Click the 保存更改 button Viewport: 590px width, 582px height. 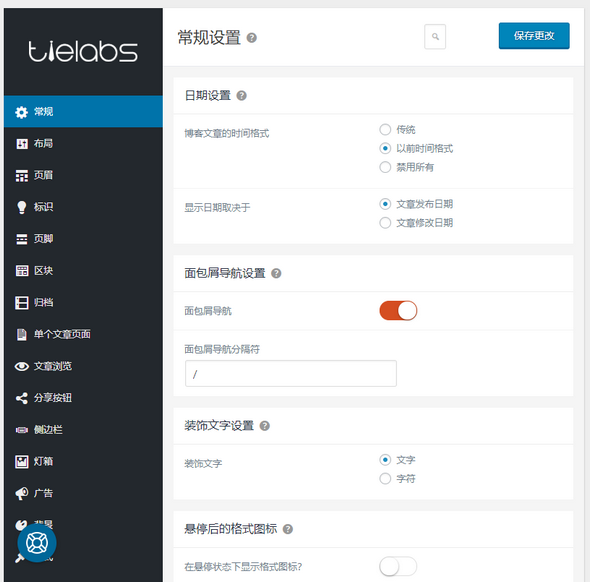click(x=534, y=36)
